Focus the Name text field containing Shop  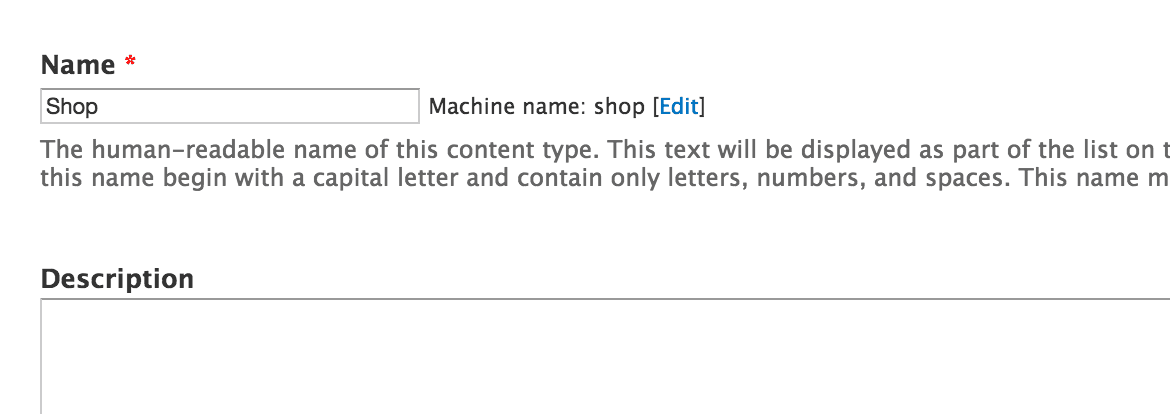230,106
